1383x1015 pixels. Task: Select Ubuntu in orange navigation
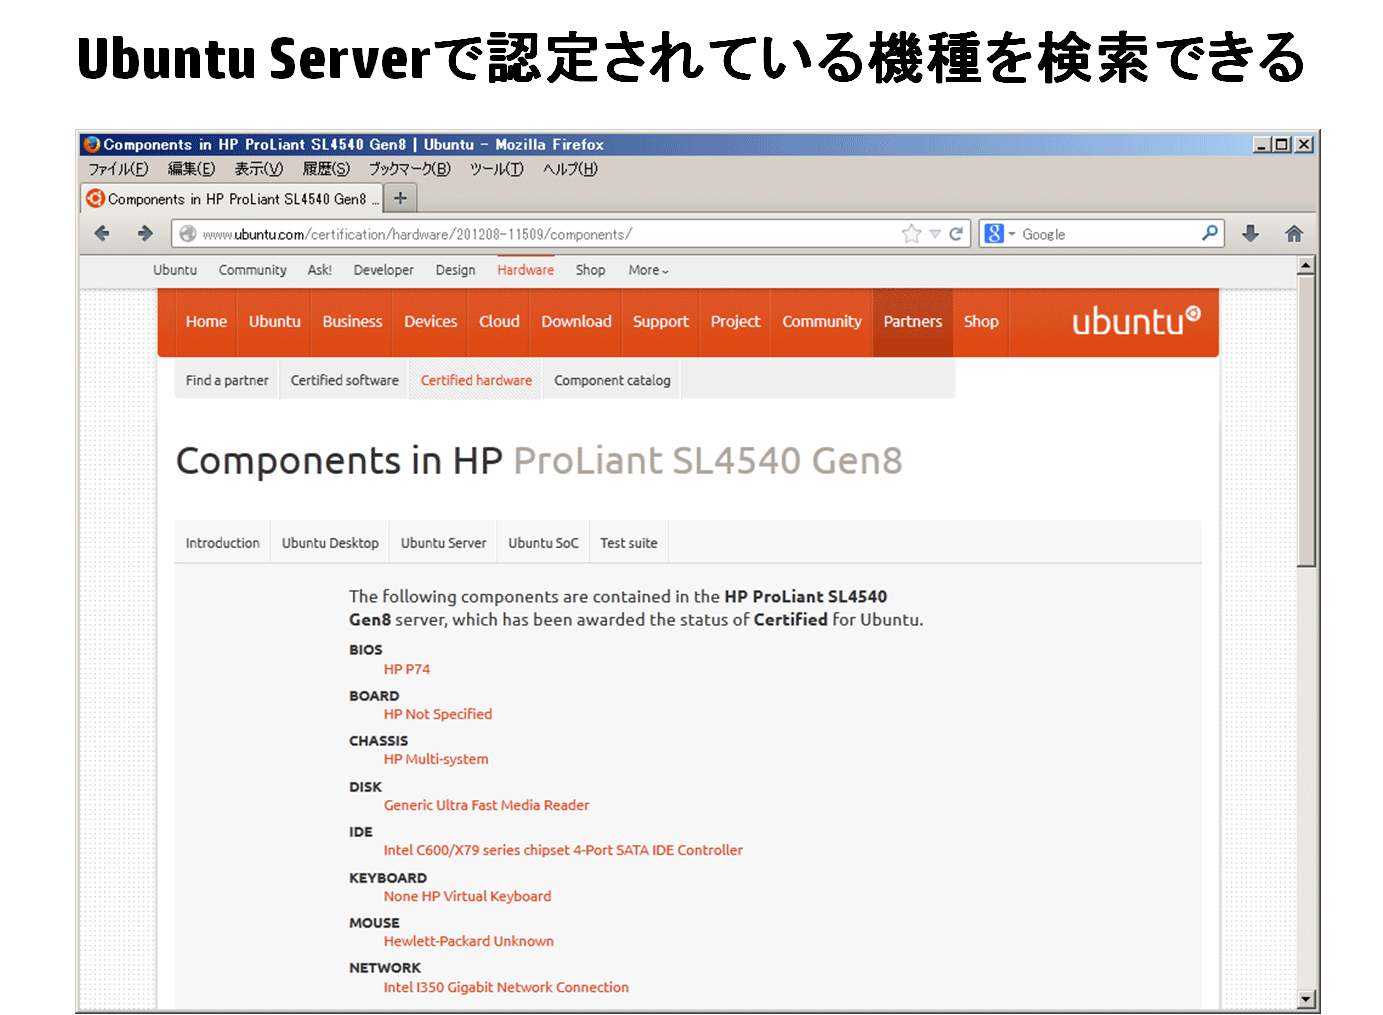274,321
